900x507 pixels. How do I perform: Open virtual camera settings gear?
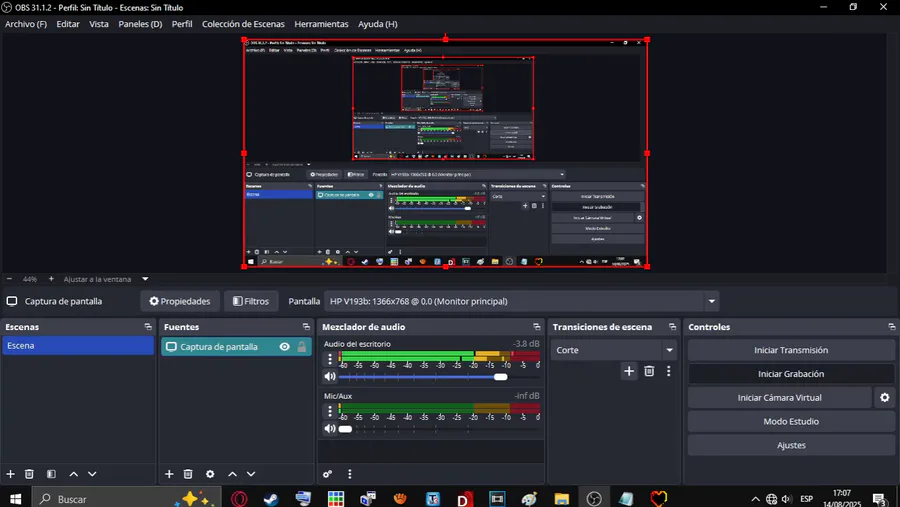pos(885,397)
